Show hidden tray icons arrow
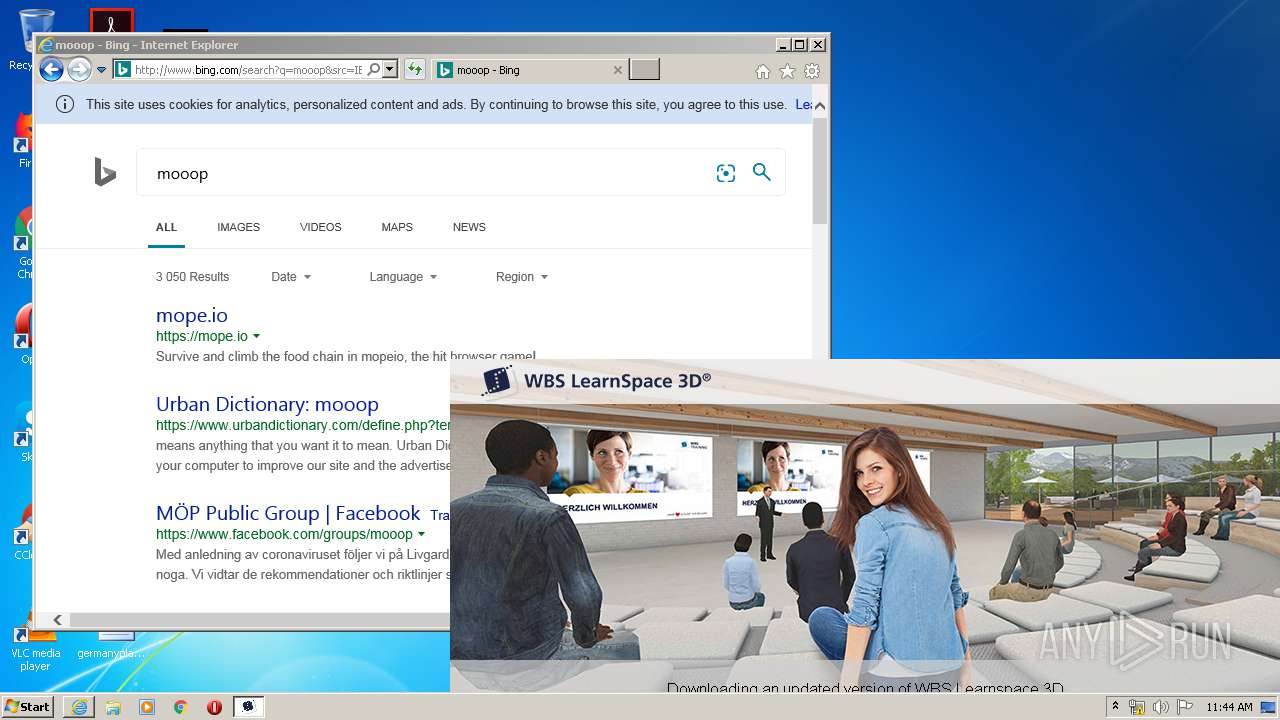This screenshot has height=720, width=1280. tap(1116, 707)
